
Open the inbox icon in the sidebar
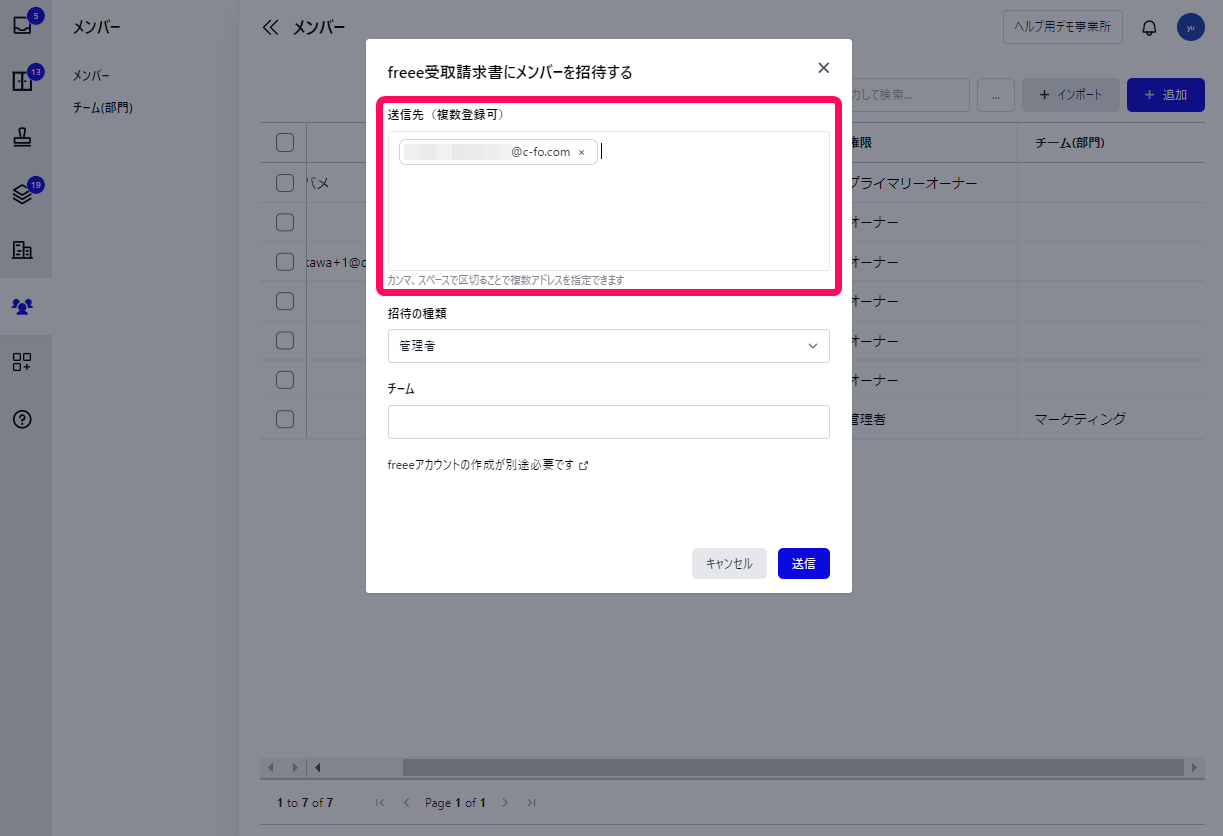(x=23, y=25)
